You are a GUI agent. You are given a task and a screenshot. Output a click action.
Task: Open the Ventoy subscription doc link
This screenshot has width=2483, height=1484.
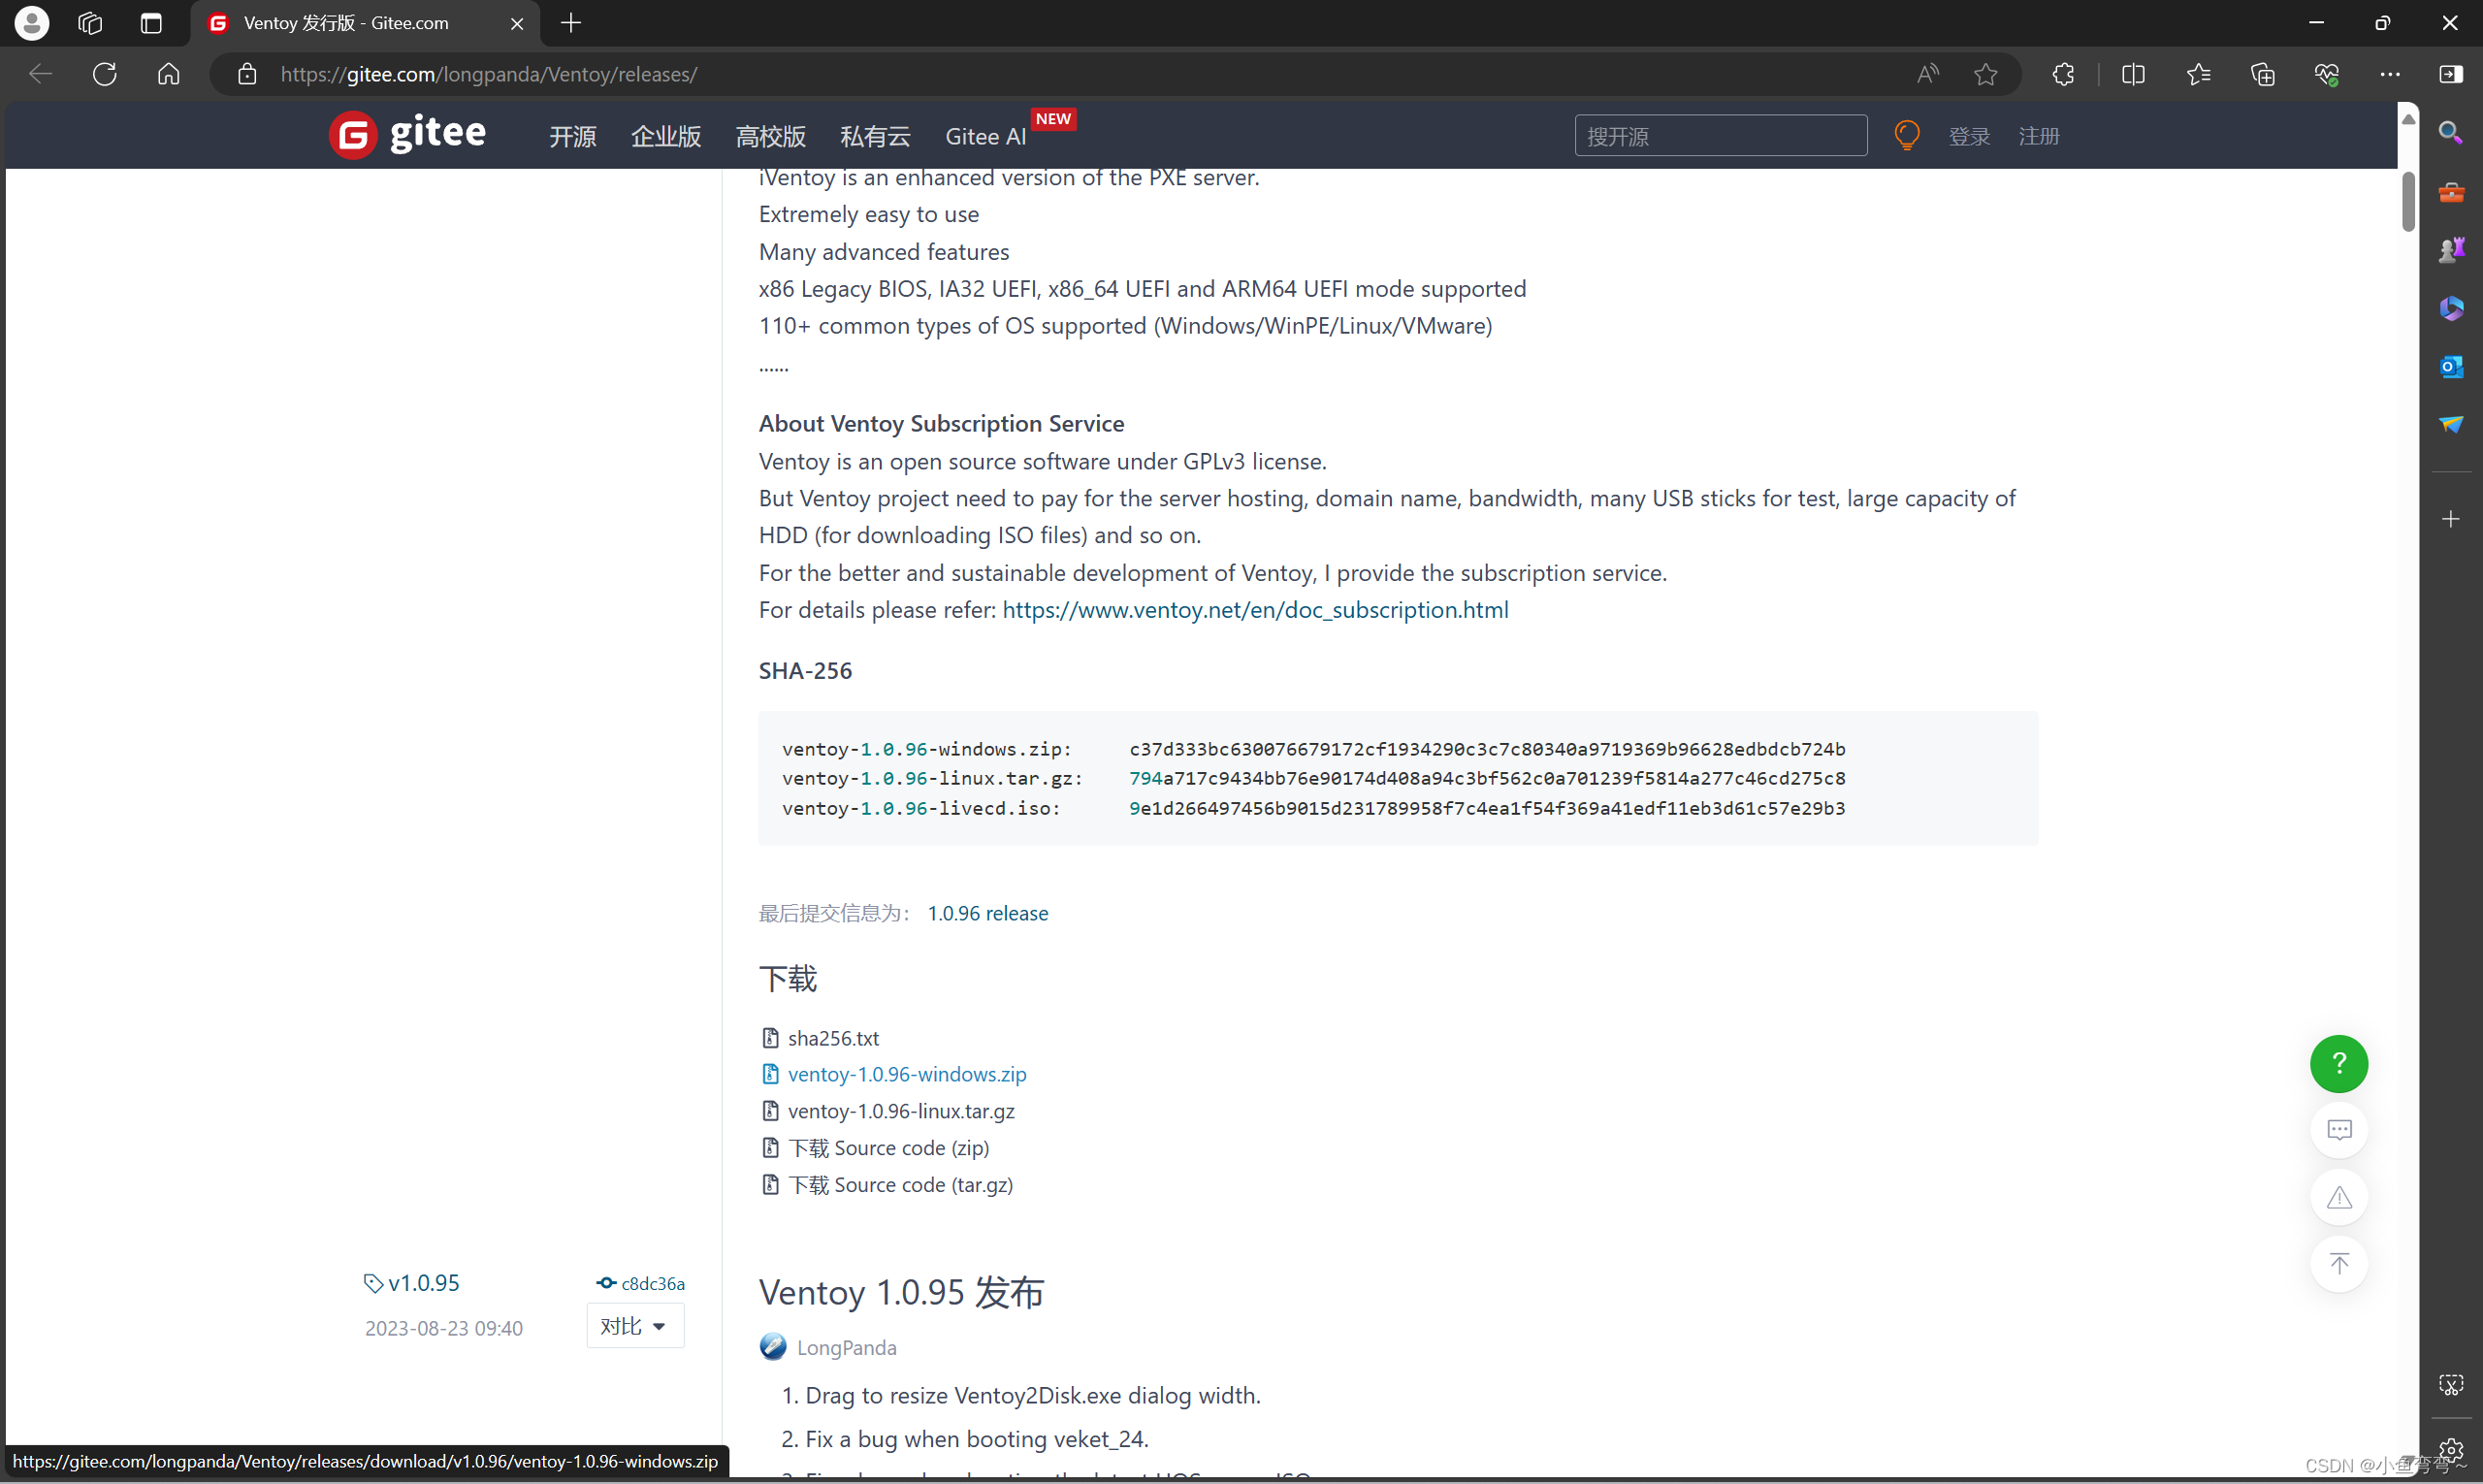(x=1255, y=610)
